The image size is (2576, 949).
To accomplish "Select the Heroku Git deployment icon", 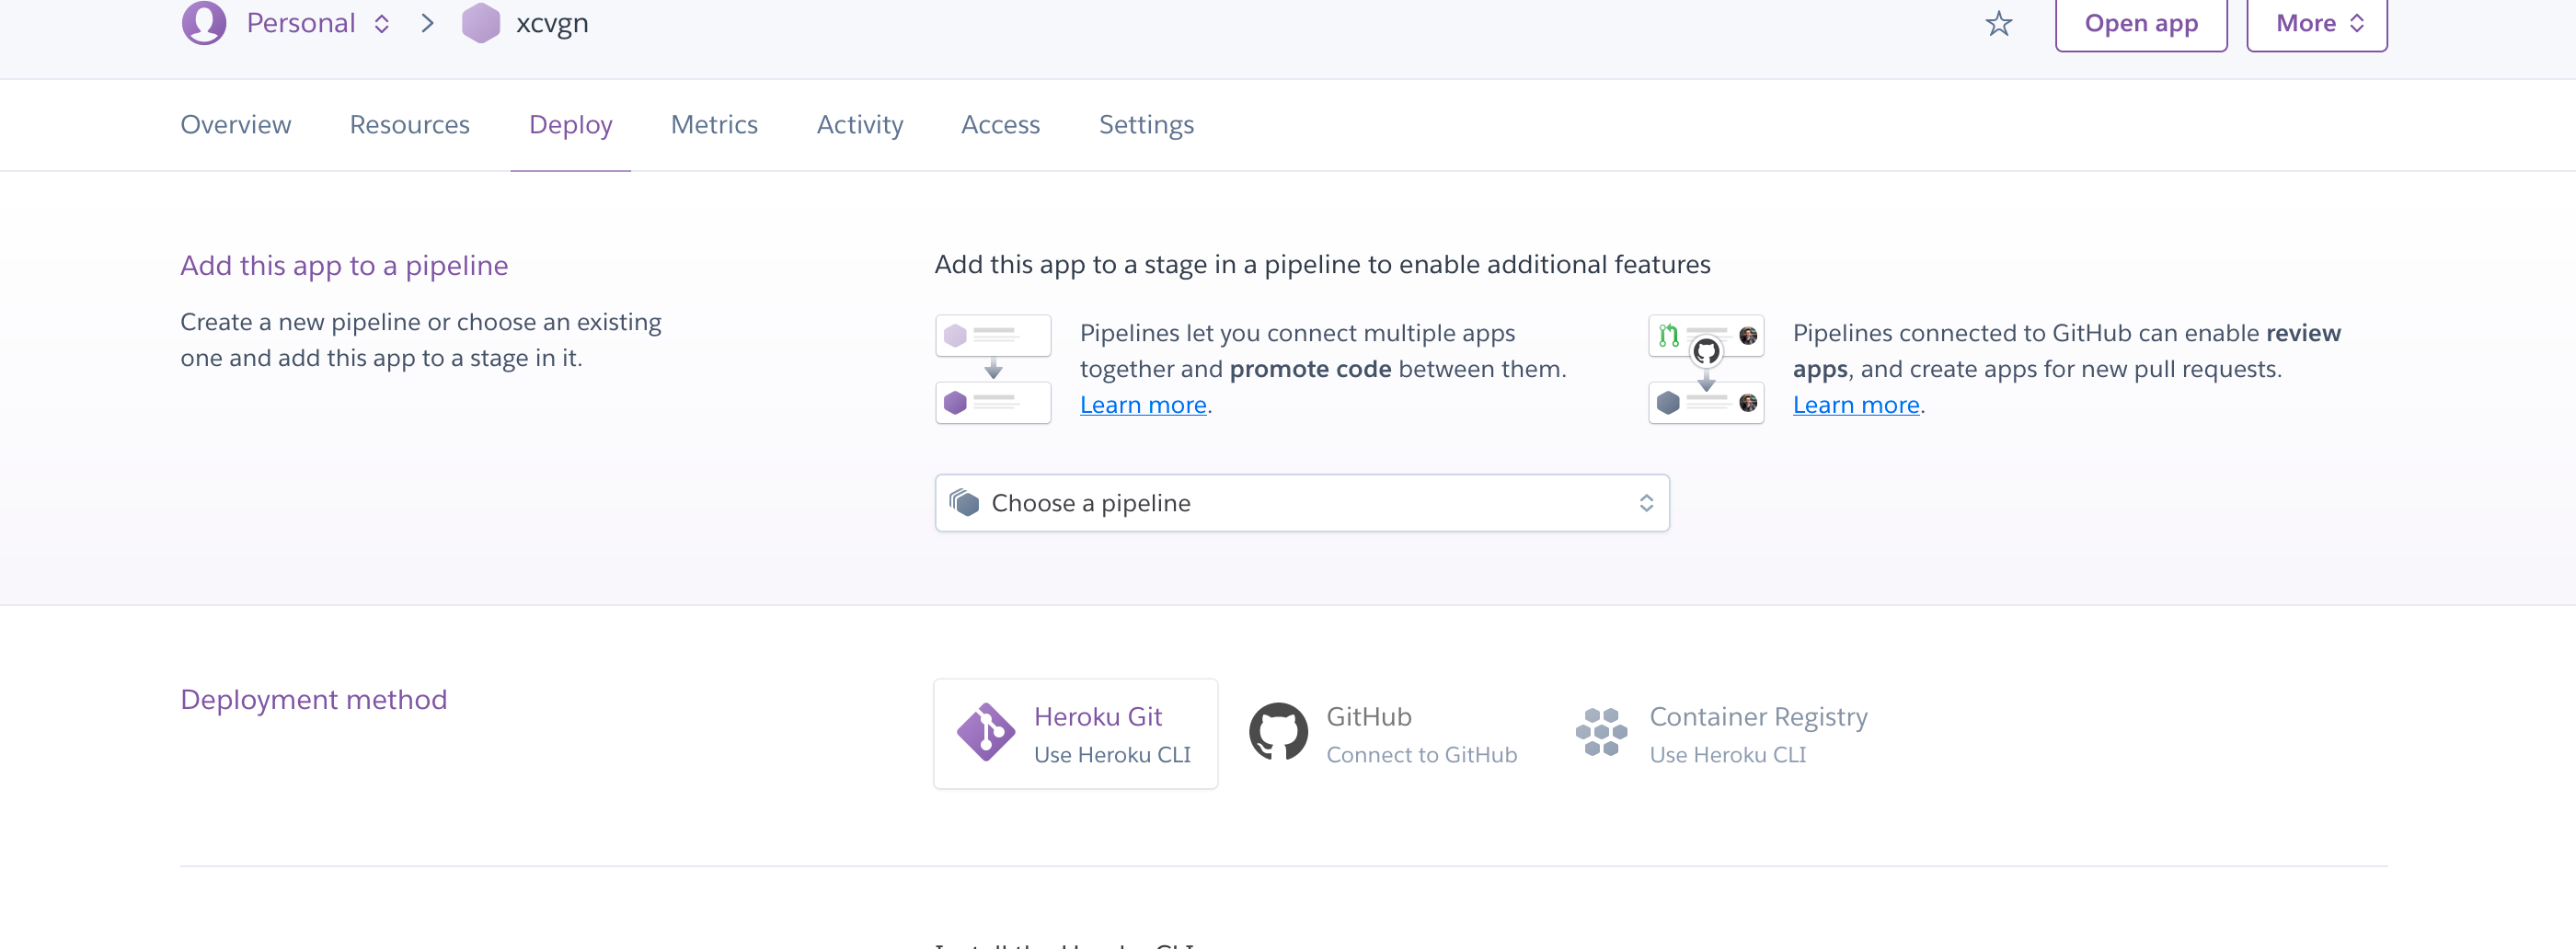I will click(x=987, y=732).
